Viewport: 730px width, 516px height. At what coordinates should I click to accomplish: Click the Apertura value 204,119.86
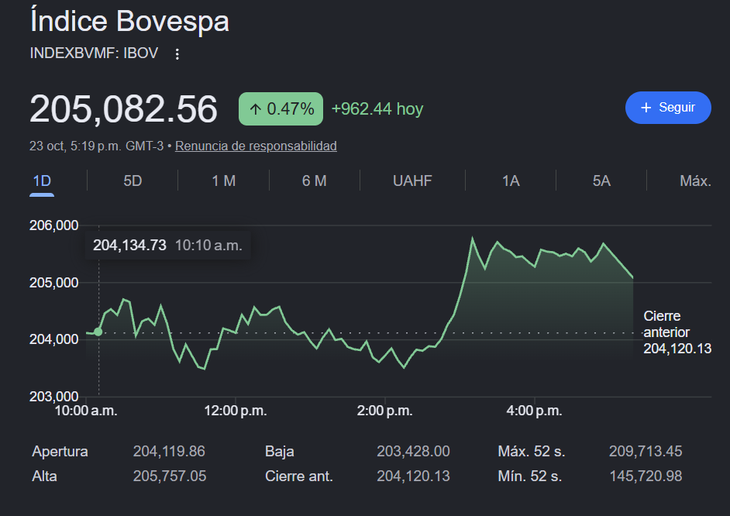pos(169,451)
